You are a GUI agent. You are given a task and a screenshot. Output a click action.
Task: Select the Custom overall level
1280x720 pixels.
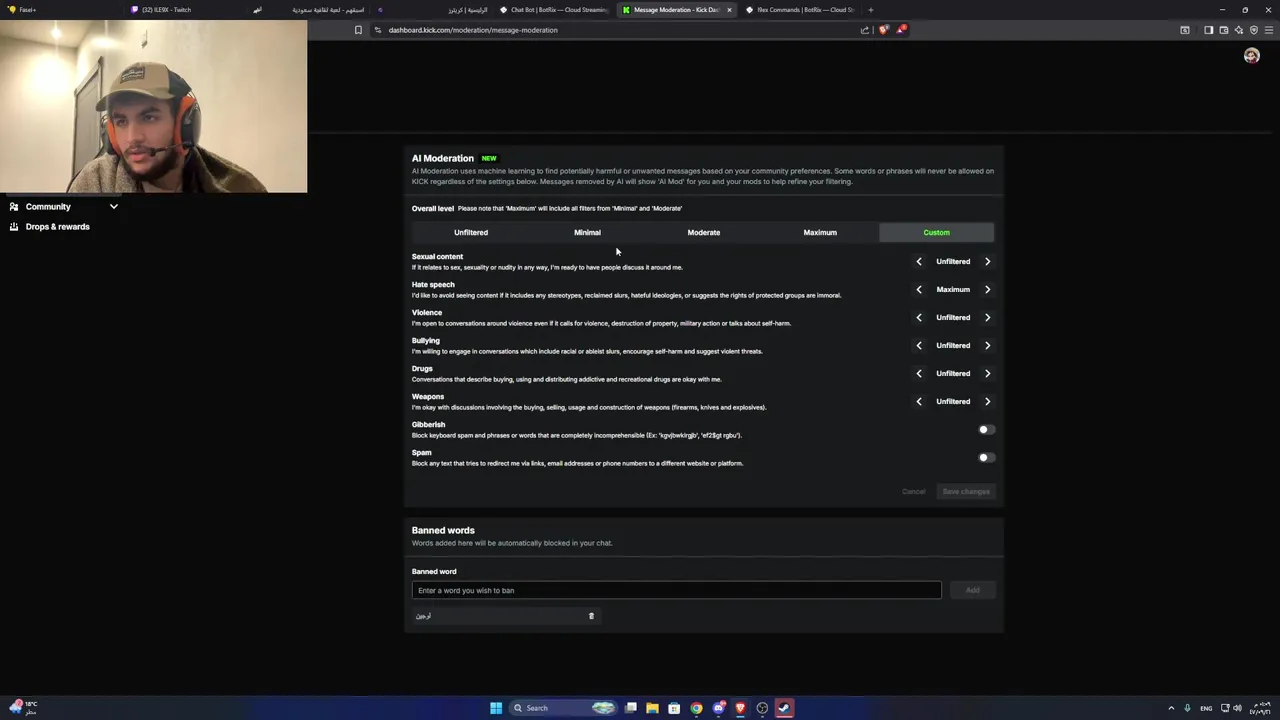pos(936,233)
